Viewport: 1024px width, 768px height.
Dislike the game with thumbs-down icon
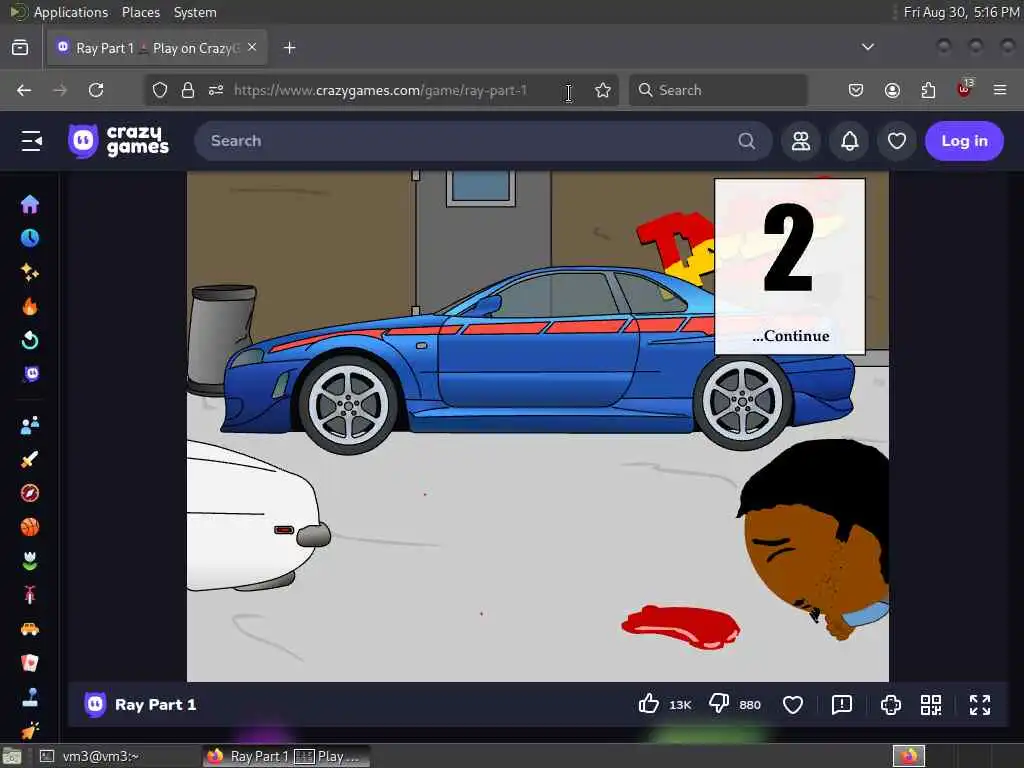(719, 704)
